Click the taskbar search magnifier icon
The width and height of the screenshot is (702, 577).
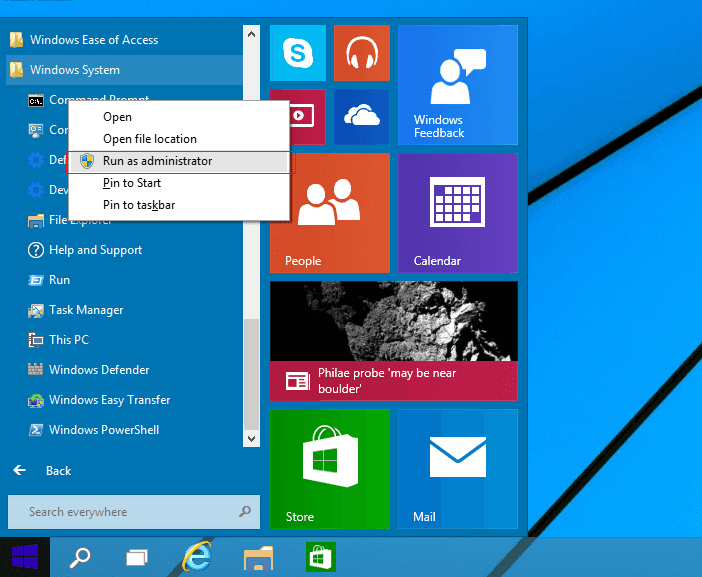[80, 556]
